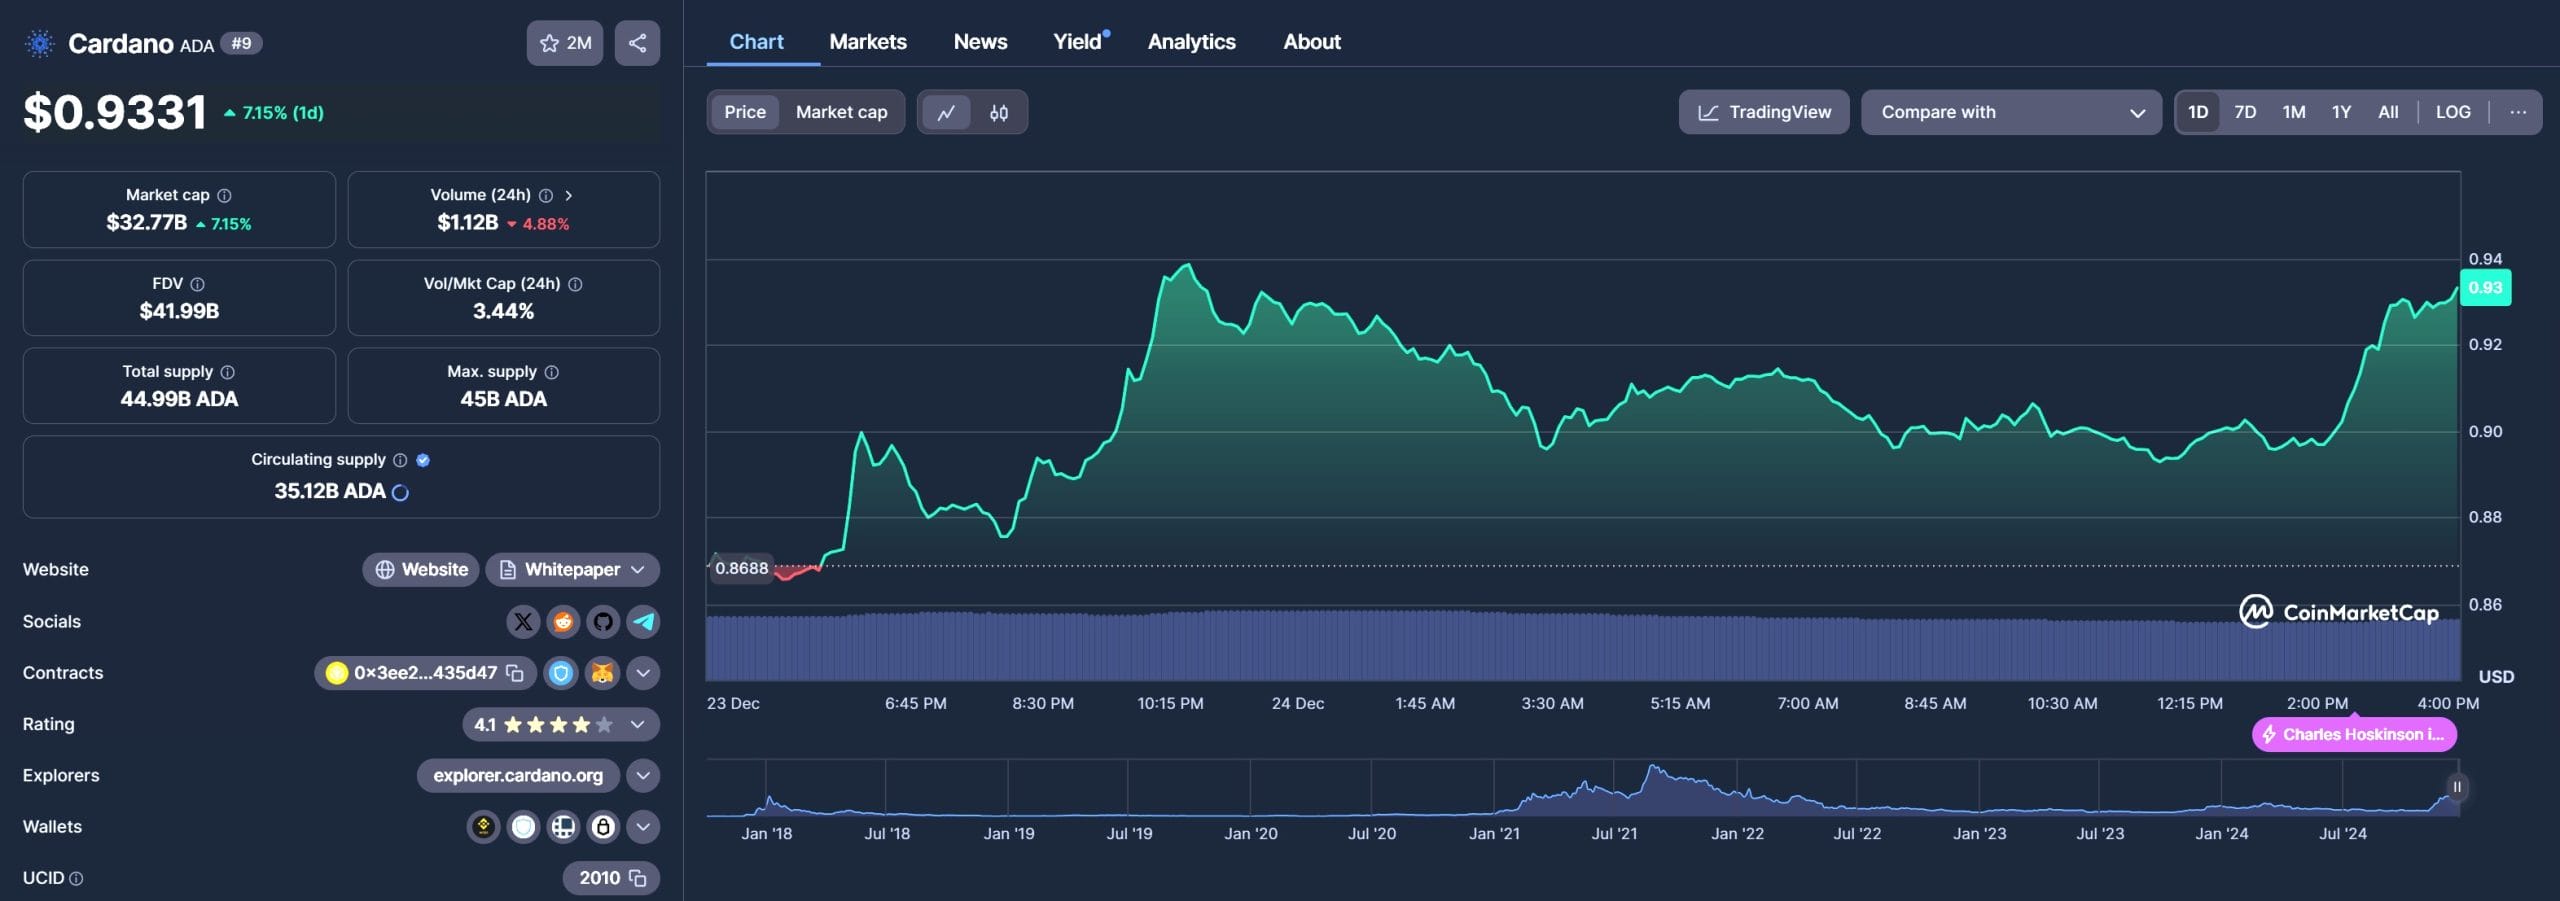Image resolution: width=2560 pixels, height=901 pixels.
Task: Expand more Explorers chevron
Action: 643,776
